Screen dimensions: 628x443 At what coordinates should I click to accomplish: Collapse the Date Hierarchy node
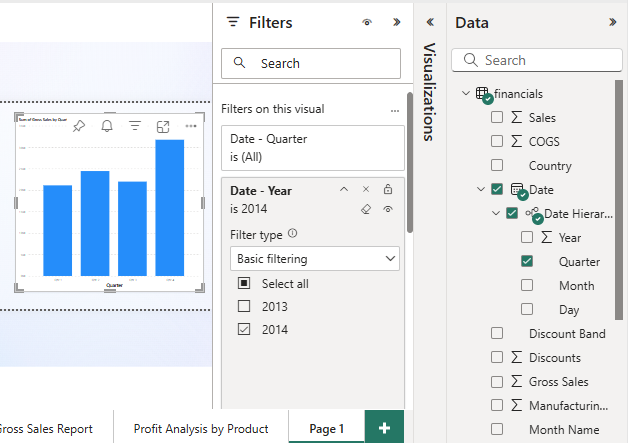(x=496, y=213)
